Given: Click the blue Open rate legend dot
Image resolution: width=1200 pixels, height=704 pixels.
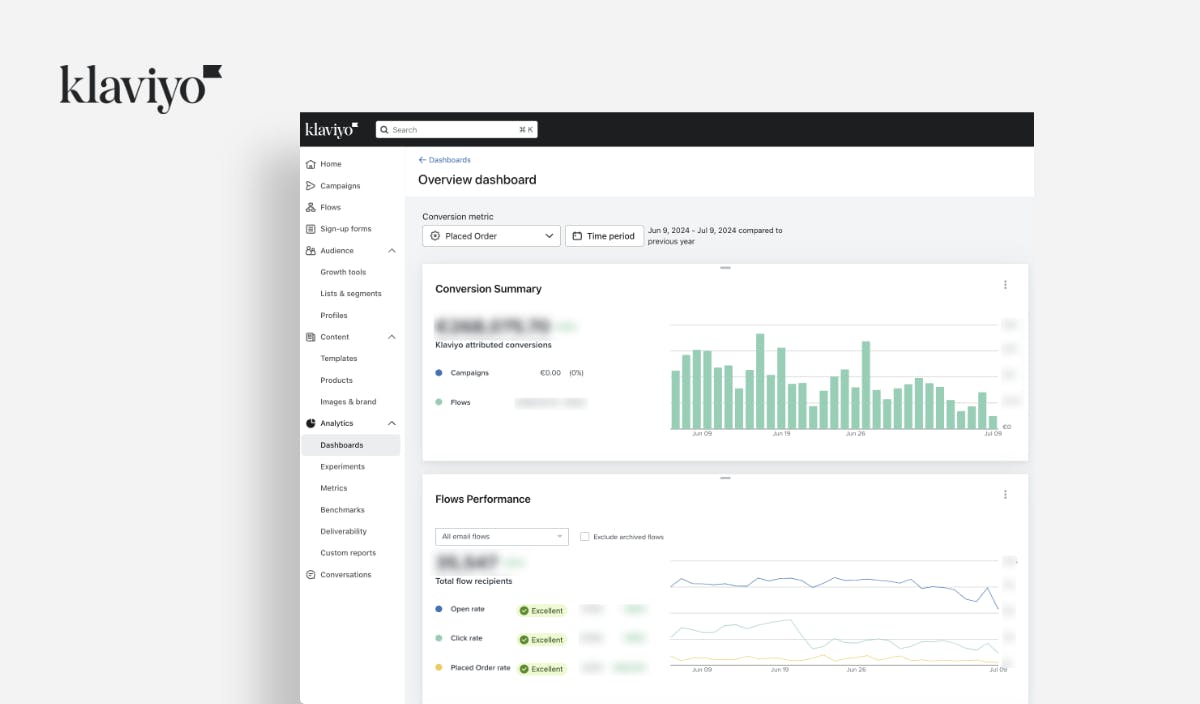Looking at the screenshot, I should 439,609.
